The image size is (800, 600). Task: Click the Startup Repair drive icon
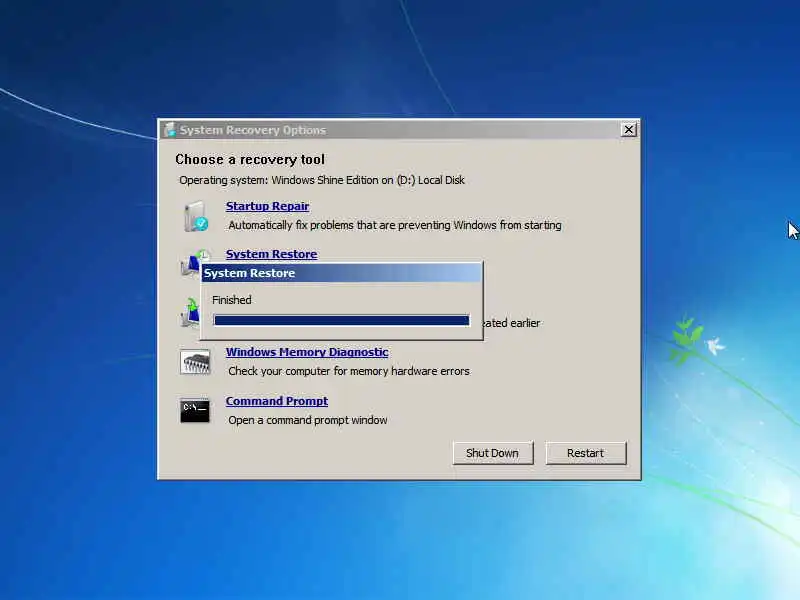pos(196,216)
